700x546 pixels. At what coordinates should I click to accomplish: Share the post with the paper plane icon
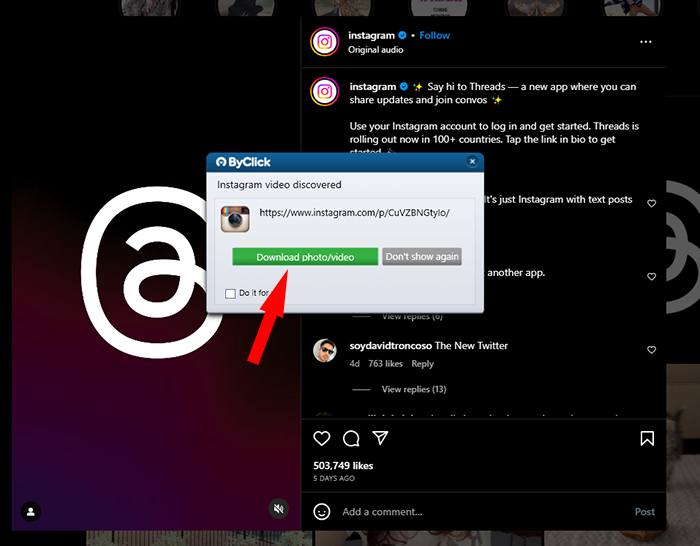pos(380,438)
